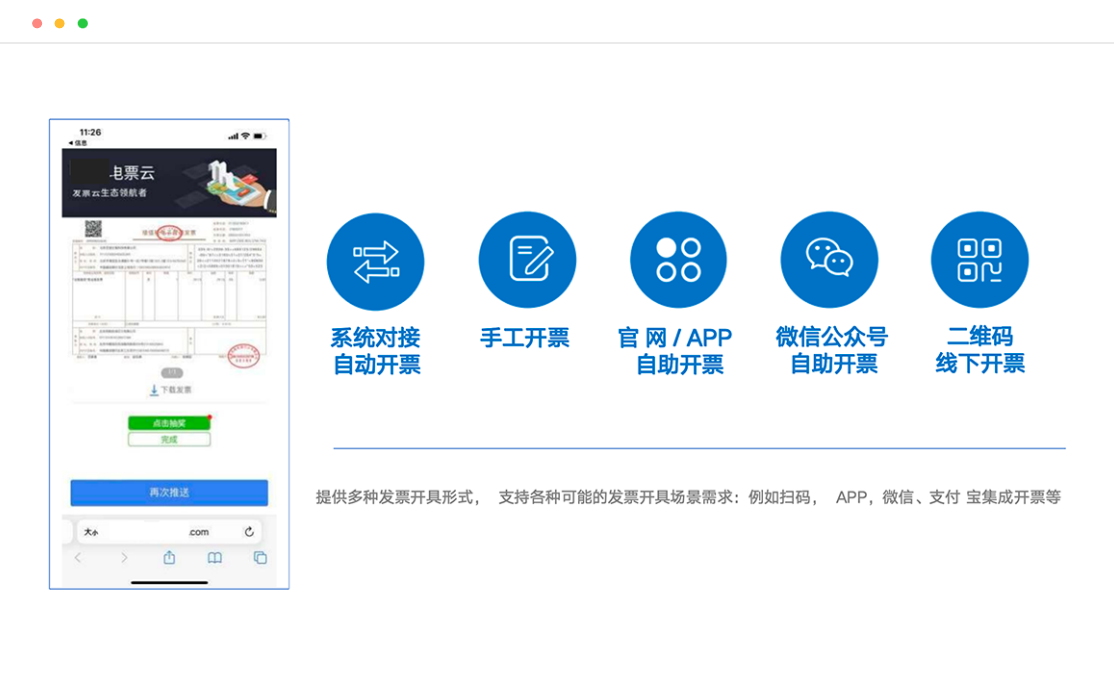
Task: Open the invoice preview image
Action: (169, 292)
